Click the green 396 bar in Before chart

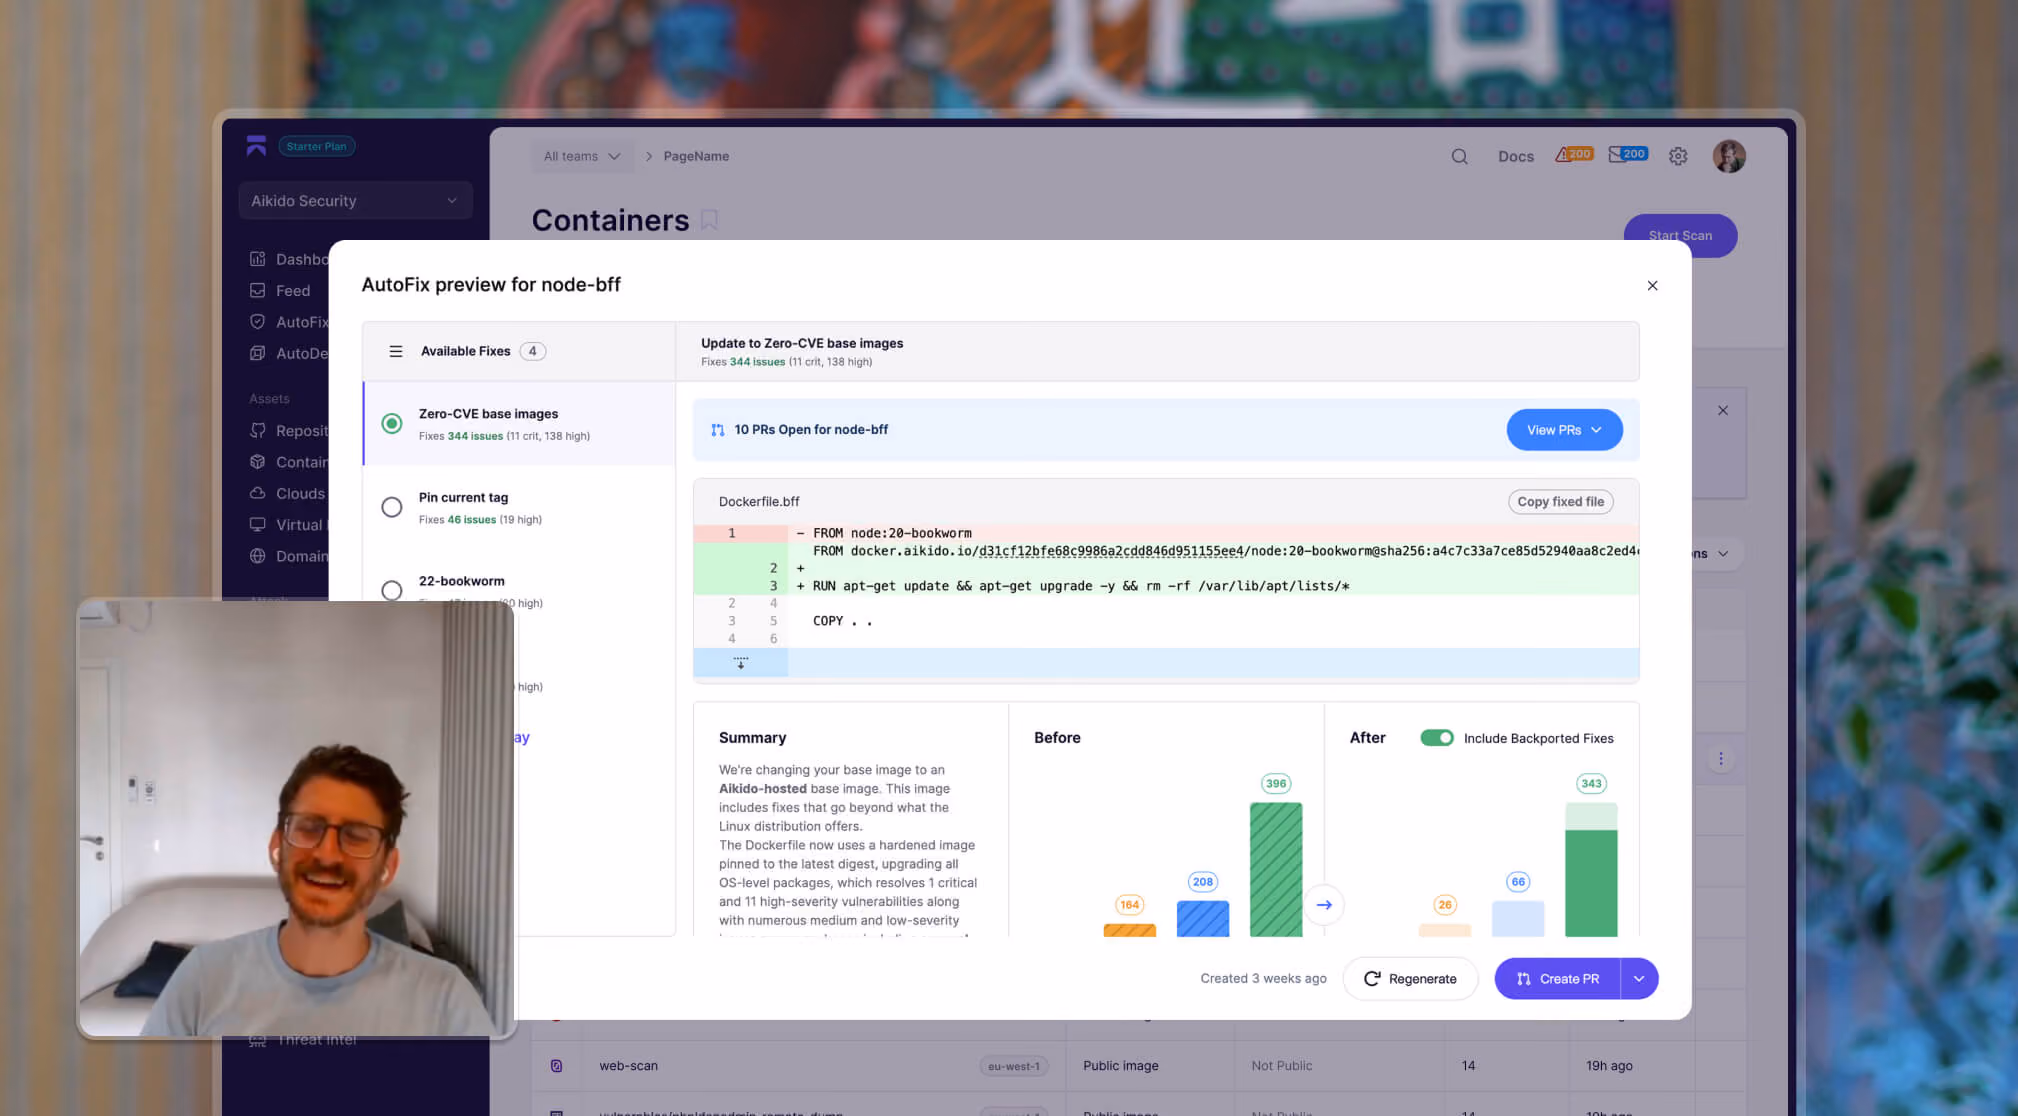pos(1276,869)
